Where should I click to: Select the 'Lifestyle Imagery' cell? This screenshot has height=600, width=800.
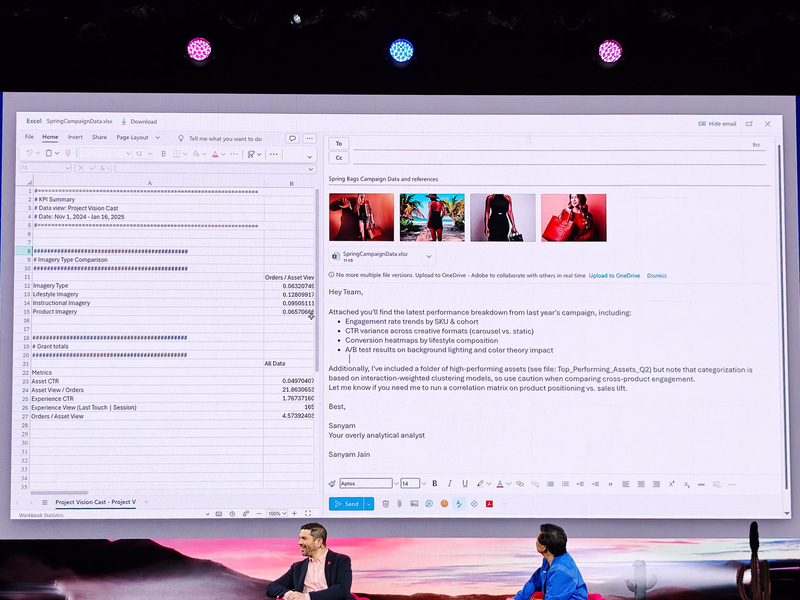148,294
